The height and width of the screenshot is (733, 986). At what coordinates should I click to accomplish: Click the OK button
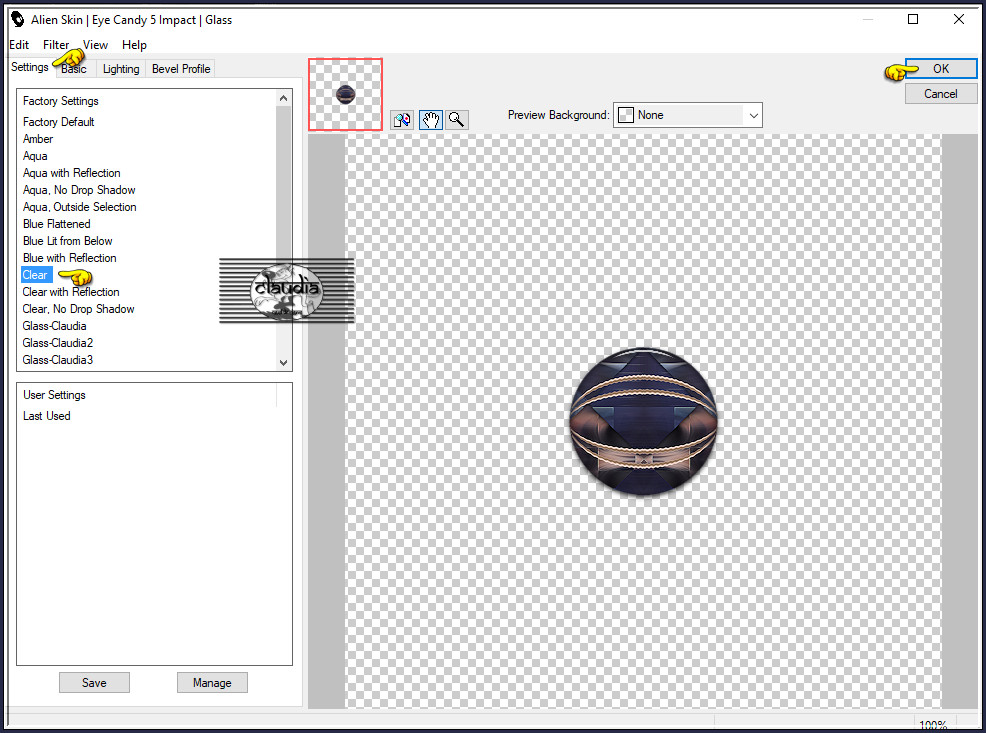click(x=941, y=69)
